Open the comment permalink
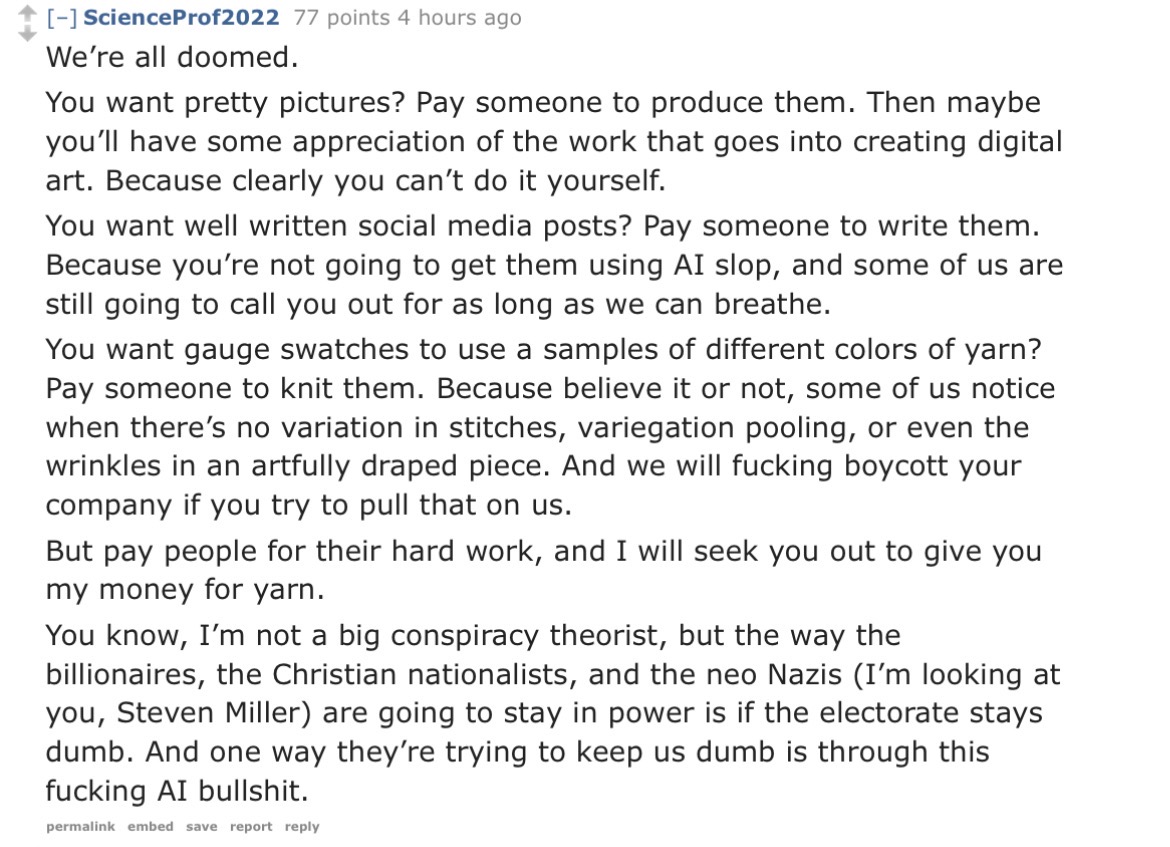This screenshot has height=847, width=1170. coord(81,826)
